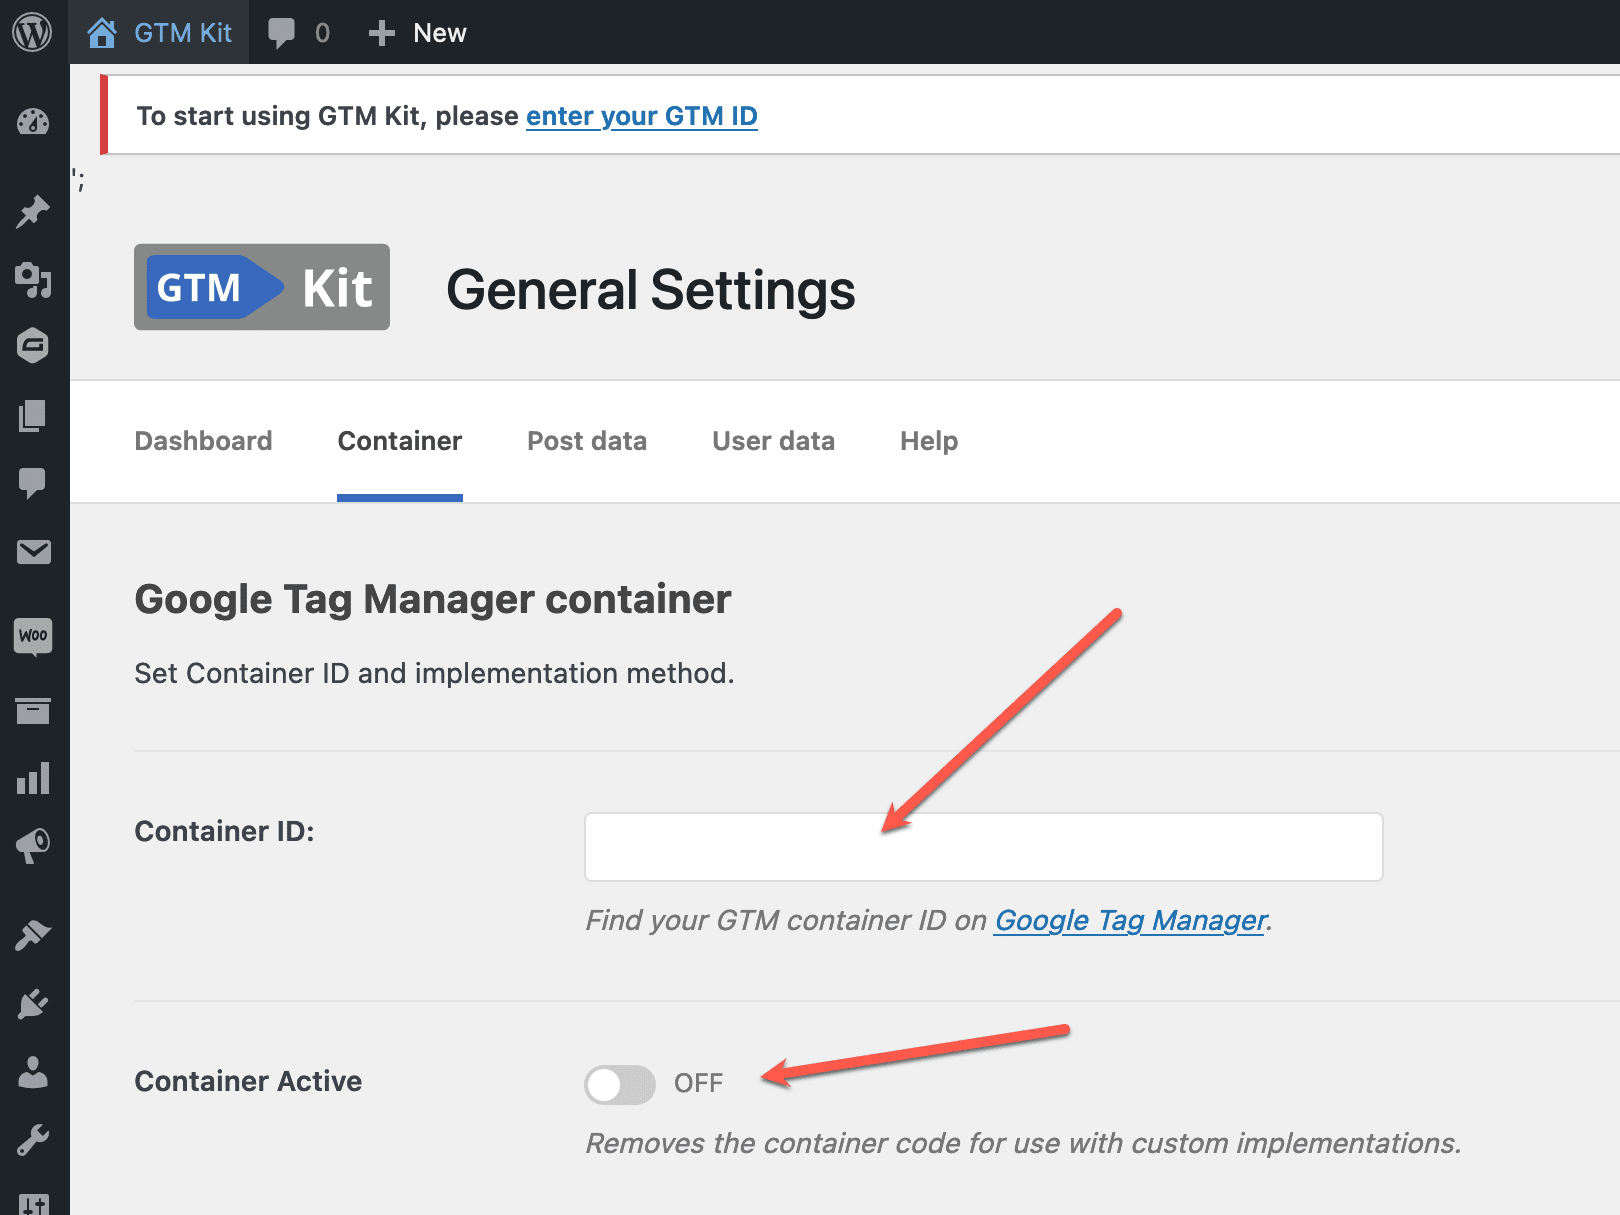
Task: Open the Posts menu via the pin icon
Action: (33, 210)
